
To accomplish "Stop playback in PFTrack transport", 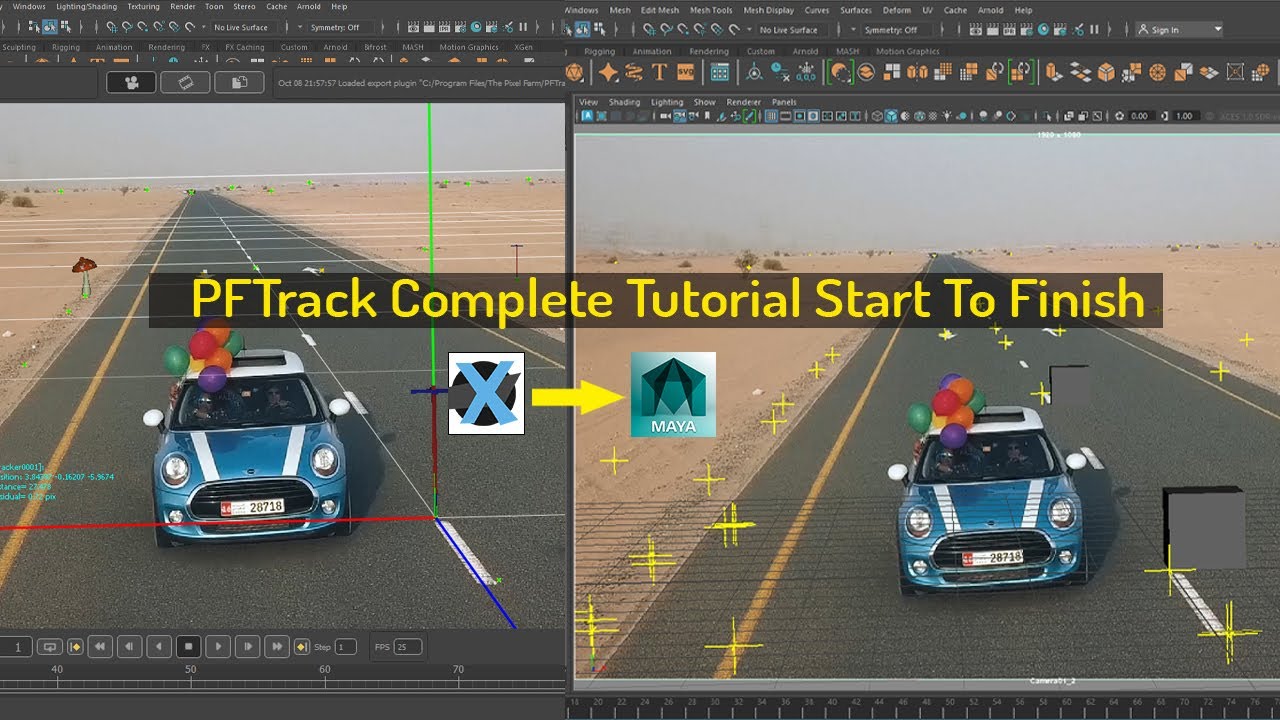I will (x=187, y=647).
